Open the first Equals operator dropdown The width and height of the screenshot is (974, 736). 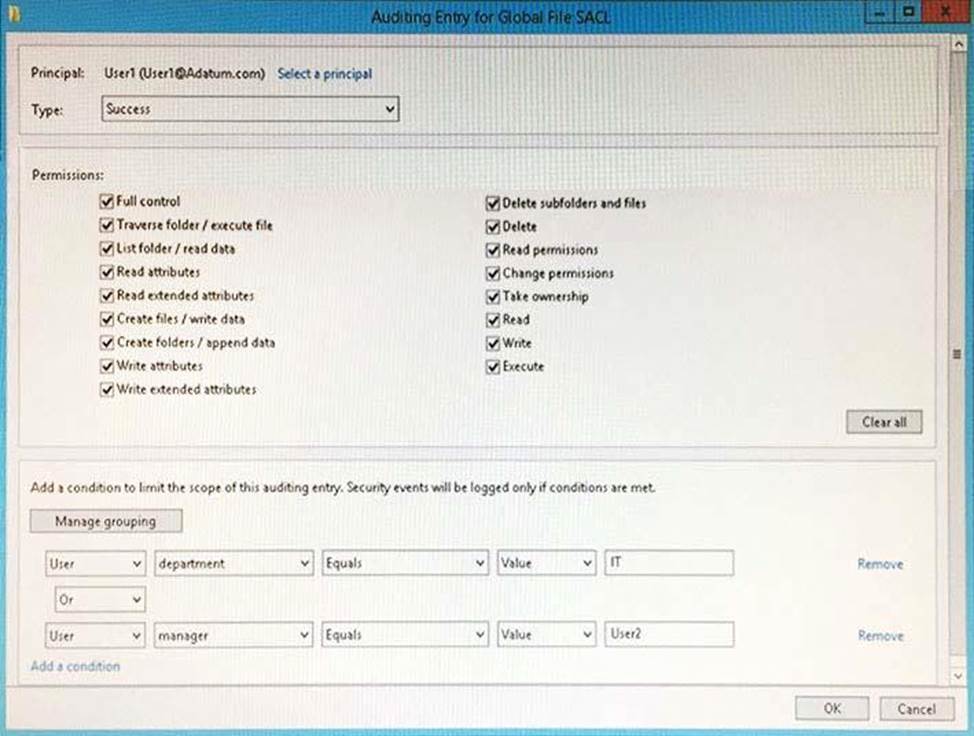pos(404,564)
